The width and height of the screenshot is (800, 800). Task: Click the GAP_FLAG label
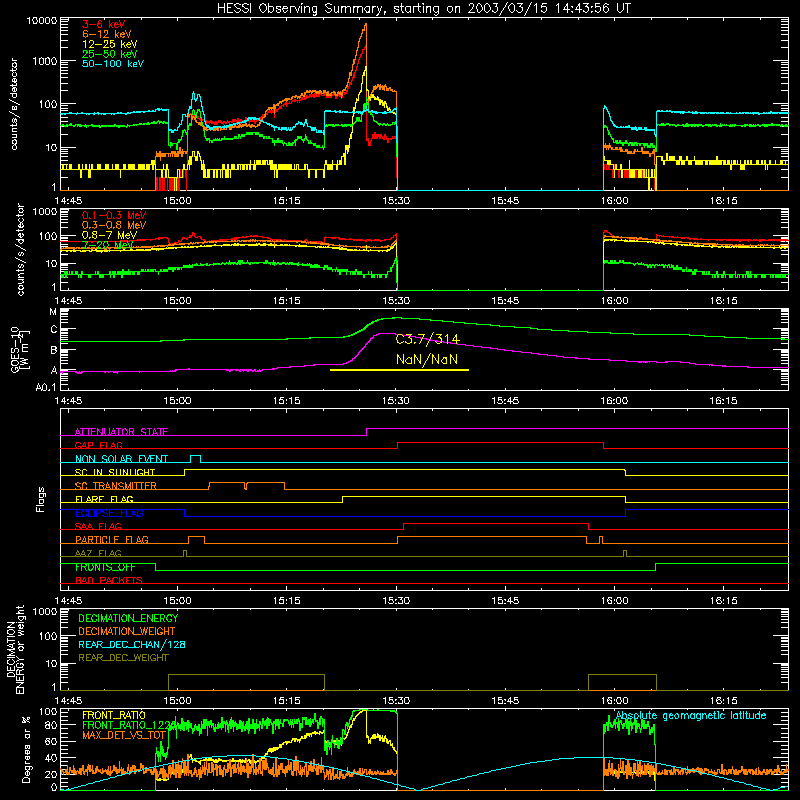(98, 445)
